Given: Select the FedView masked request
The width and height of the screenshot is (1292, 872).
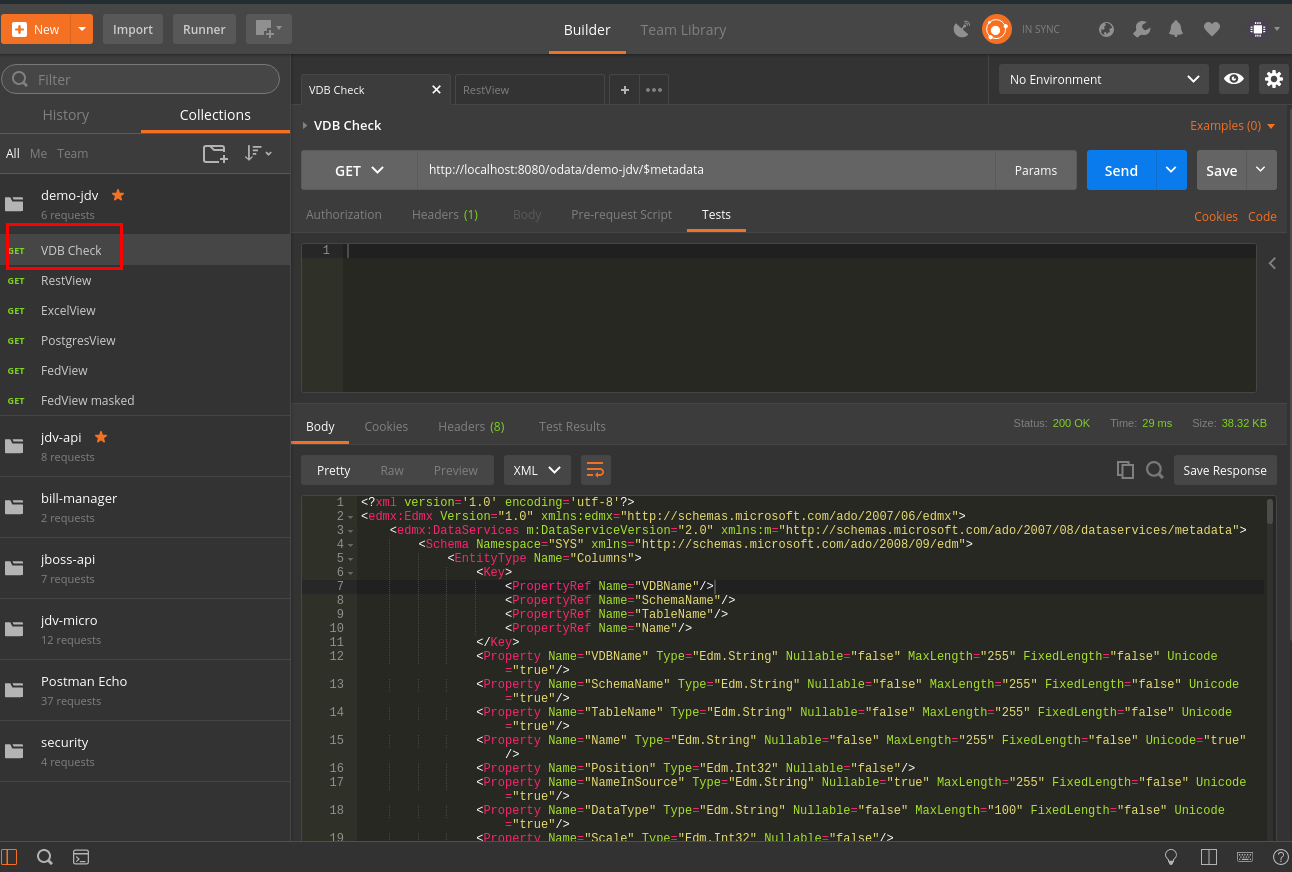Looking at the screenshot, I should [145, 401].
